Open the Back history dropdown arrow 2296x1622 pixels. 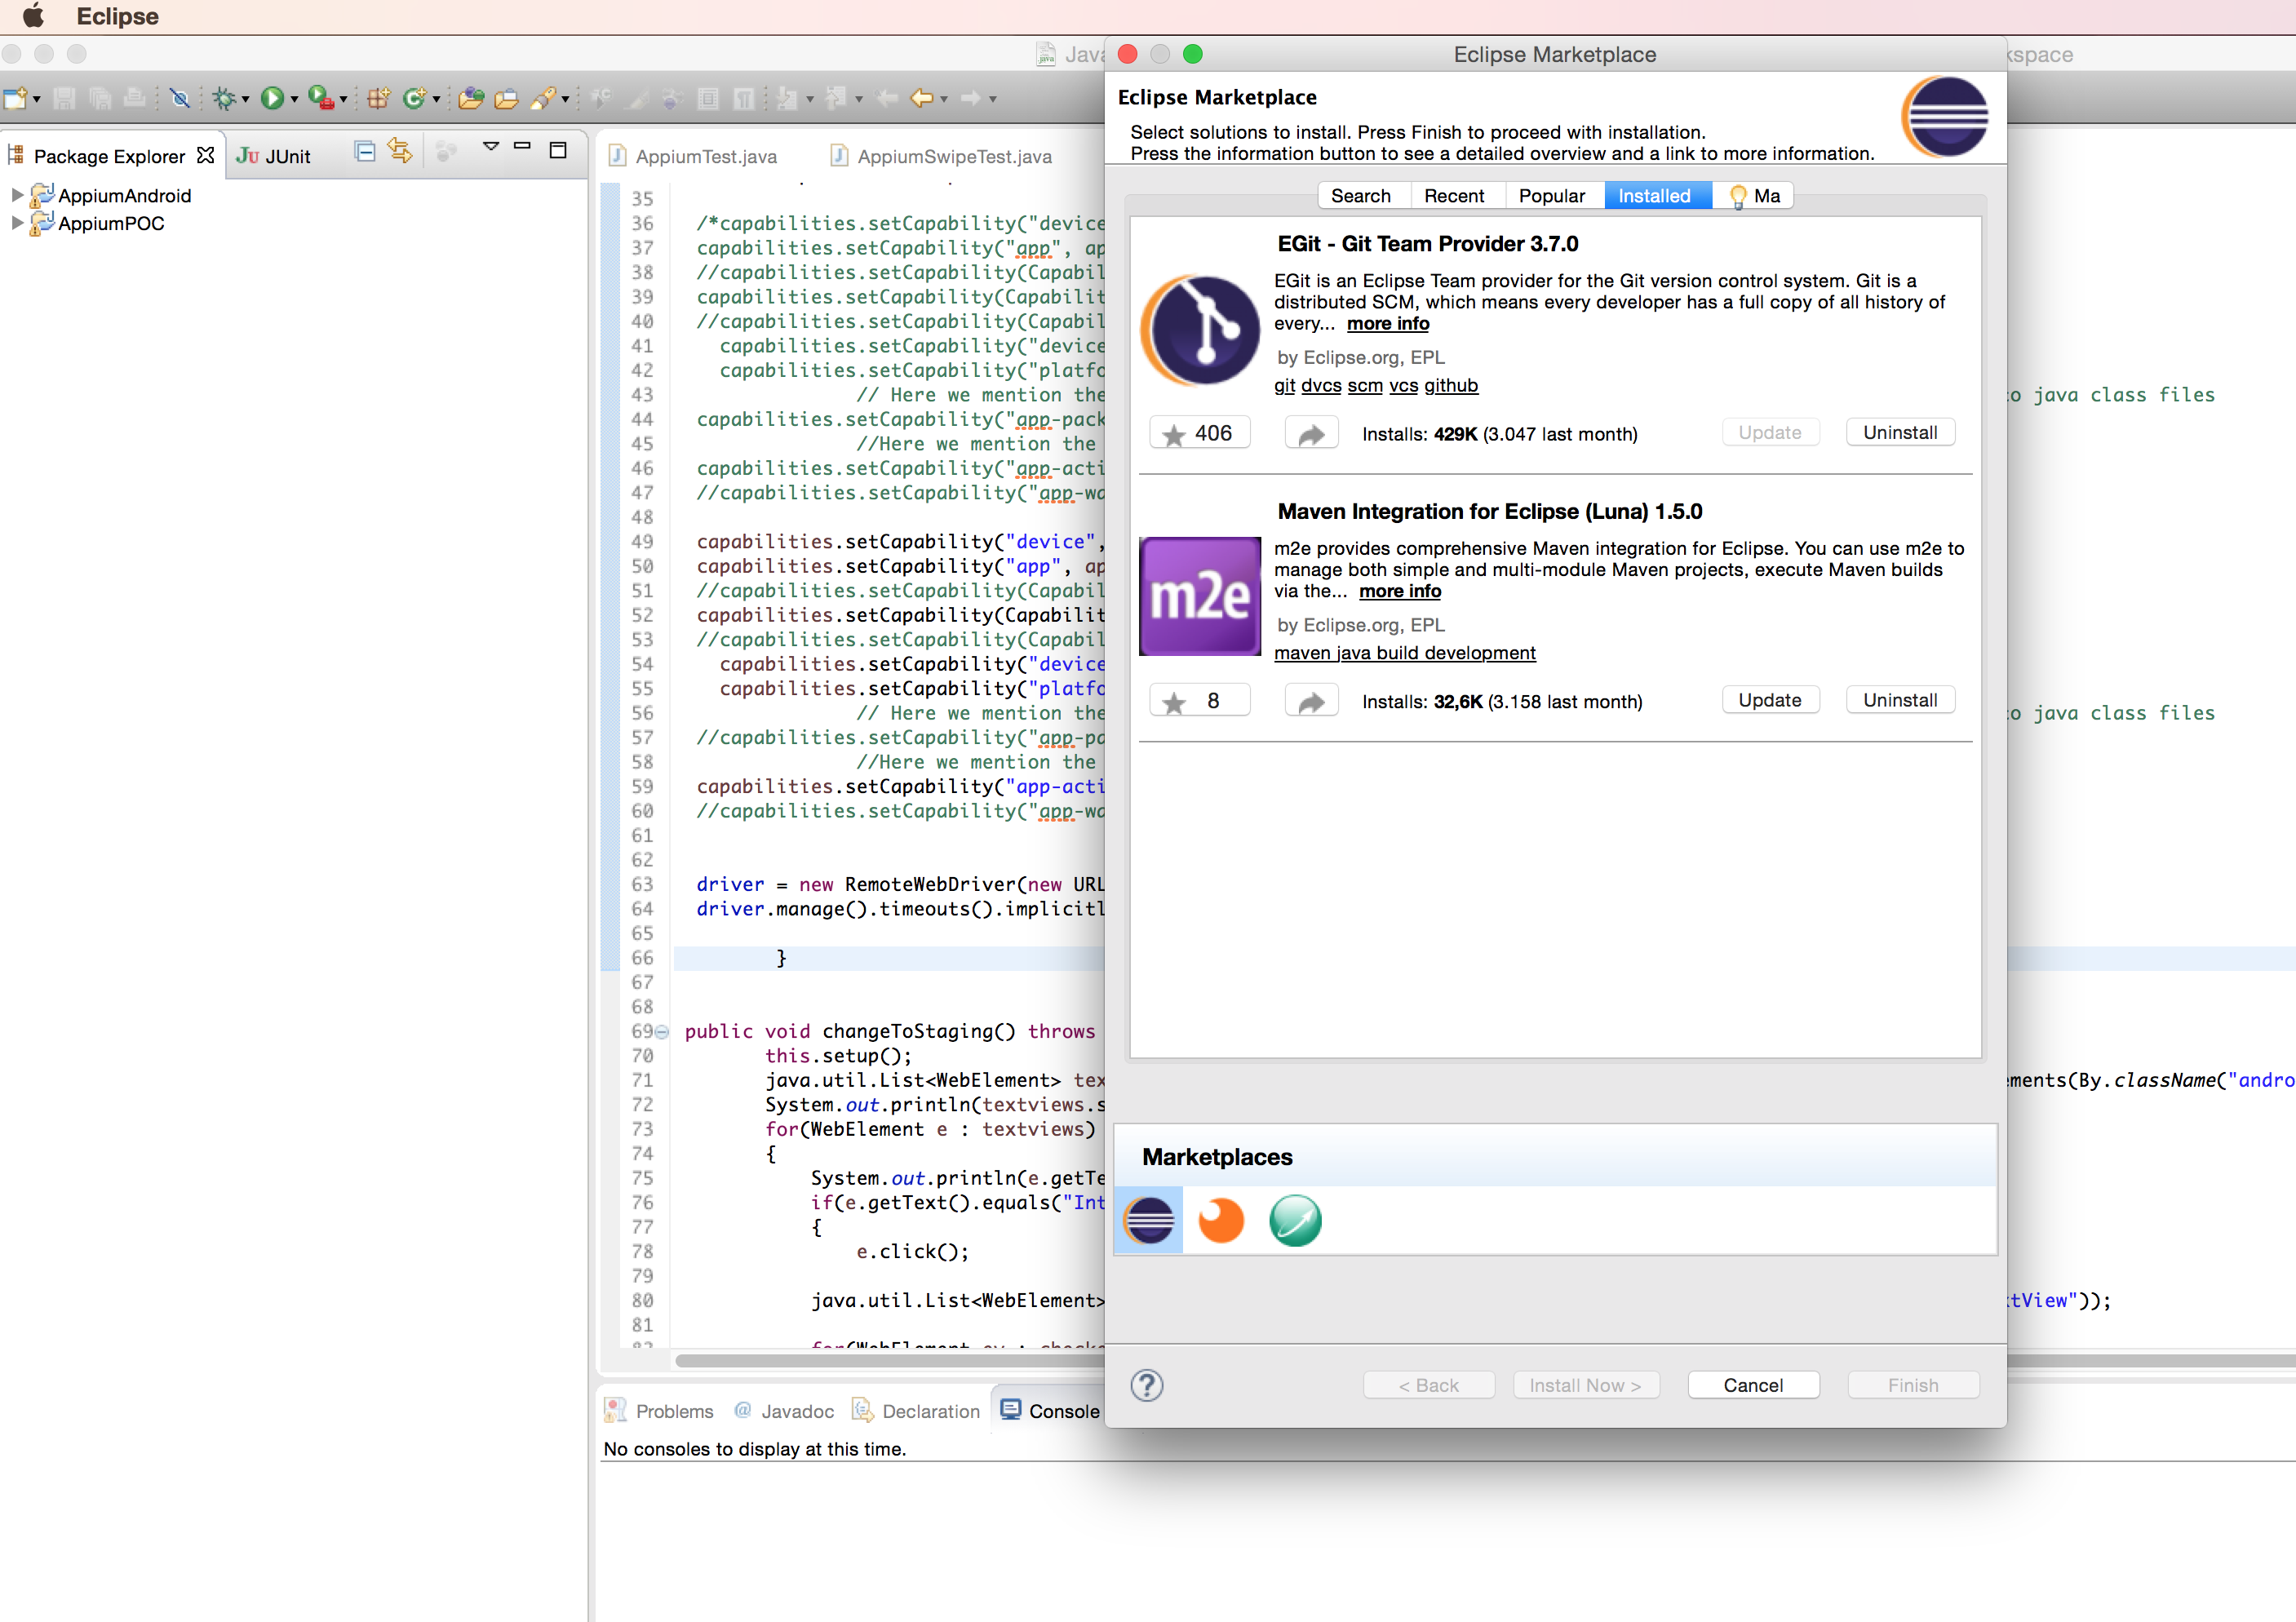pyautogui.click(x=943, y=99)
